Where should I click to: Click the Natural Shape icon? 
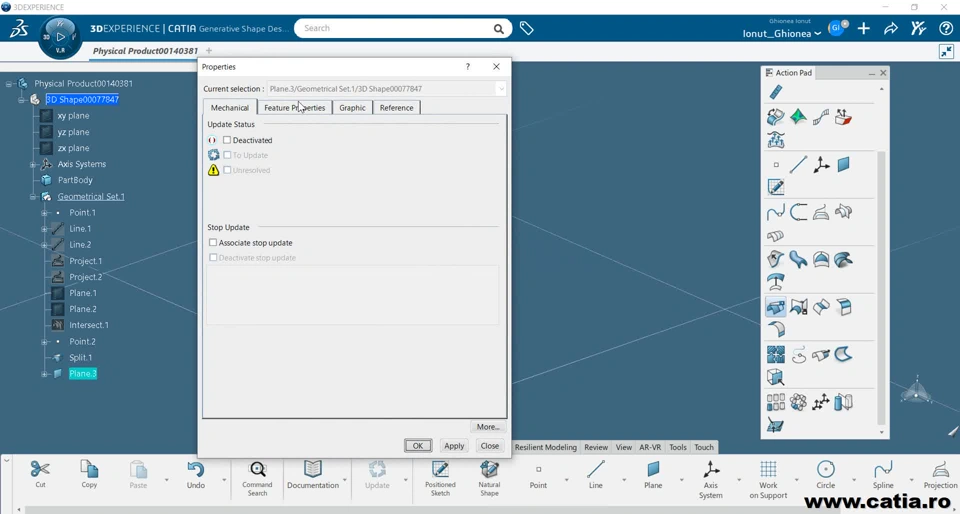(489, 469)
